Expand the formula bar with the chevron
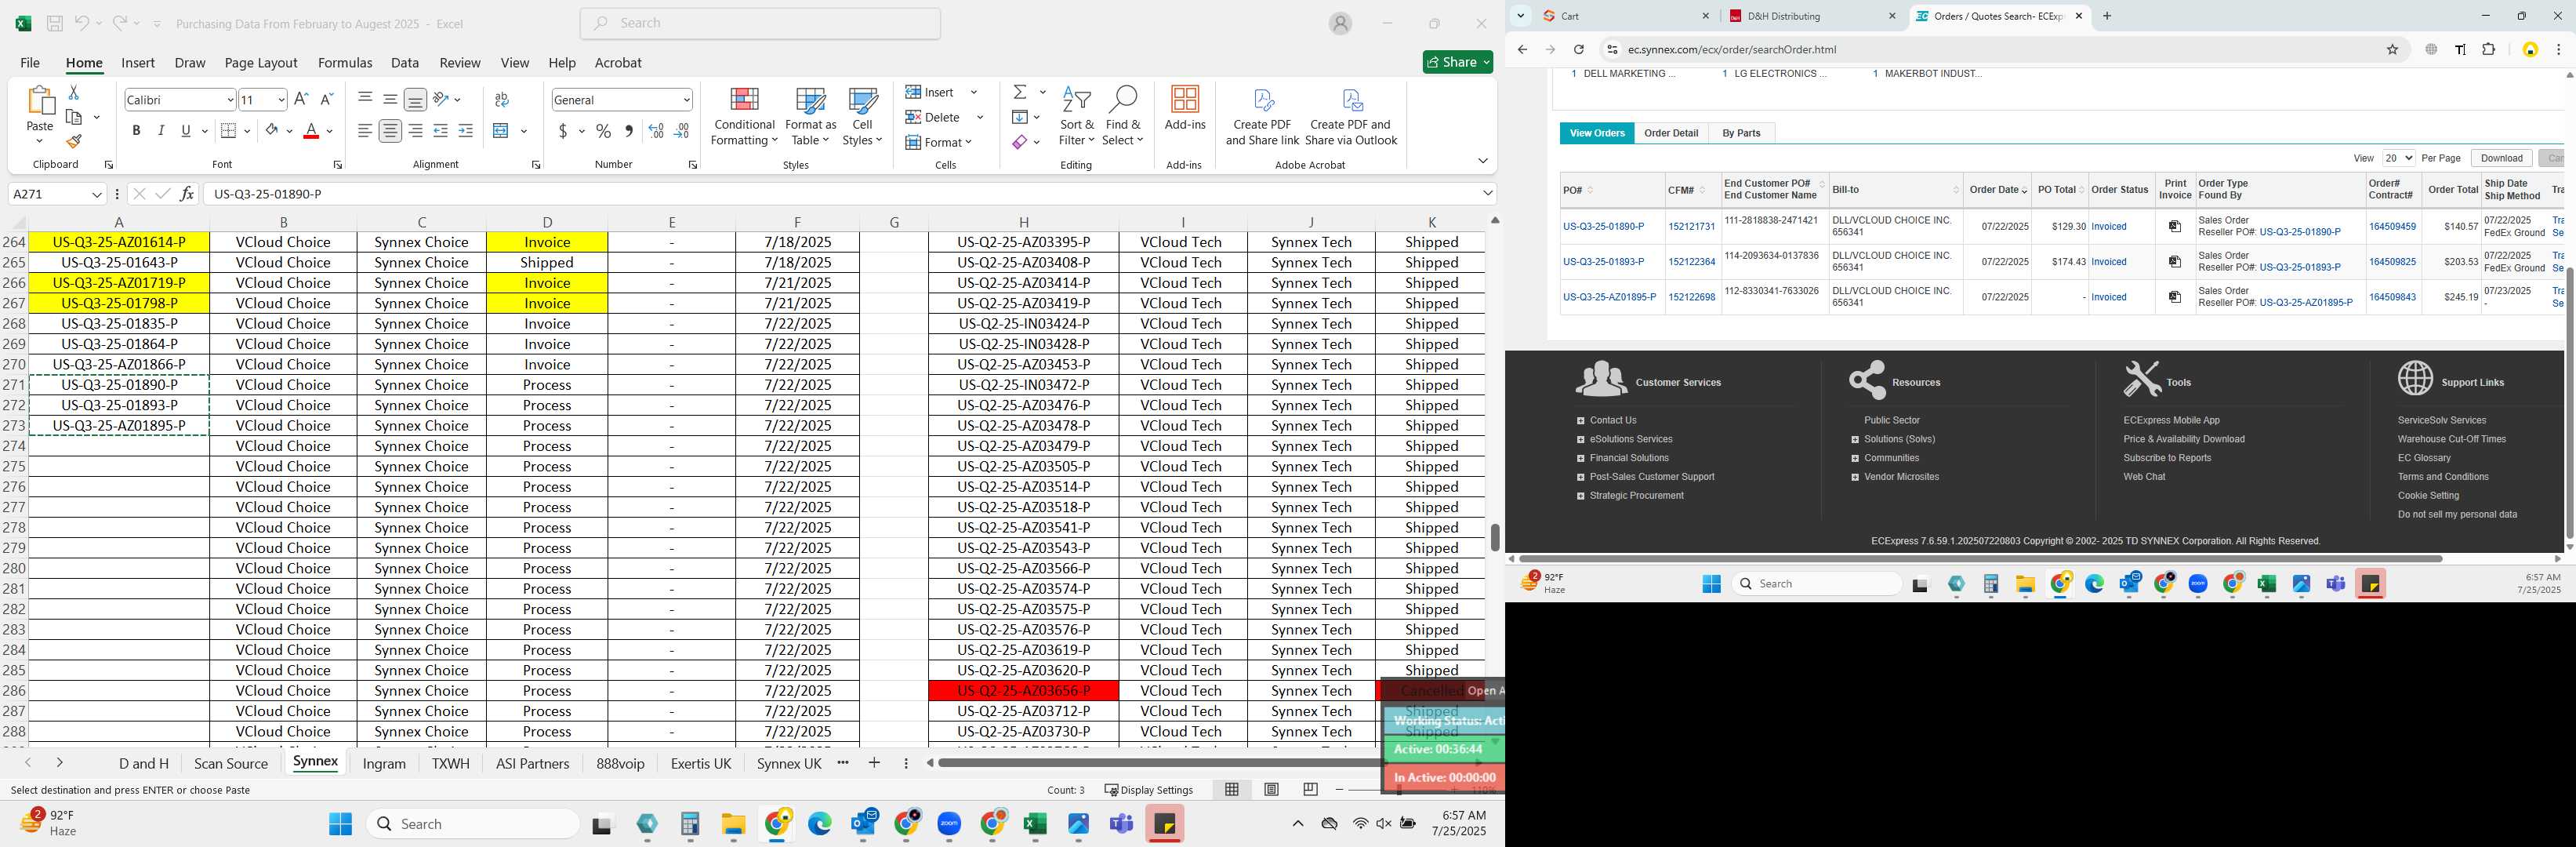Image resolution: width=2576 pixels, height=847 pixels. click(1487, 194)
